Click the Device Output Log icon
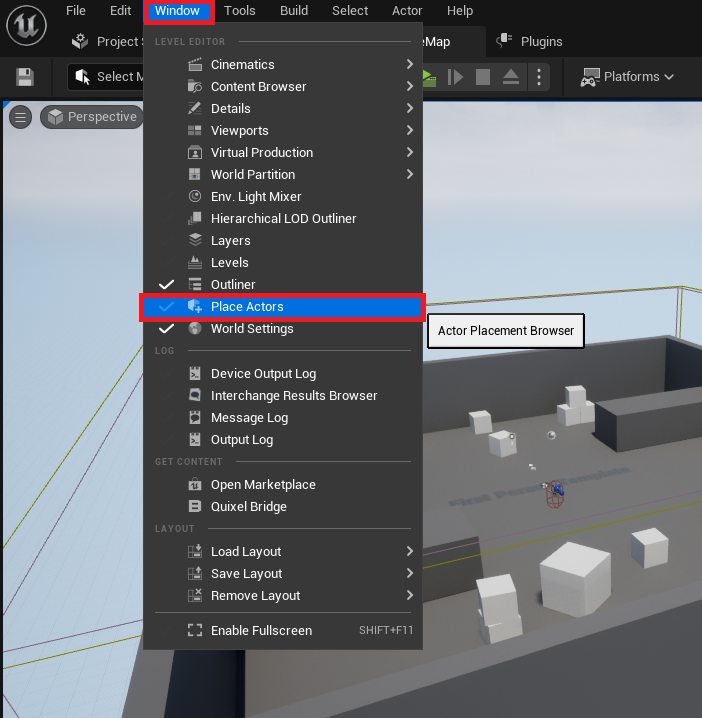Viewport: 702px width, 718px height. point(195,374)
